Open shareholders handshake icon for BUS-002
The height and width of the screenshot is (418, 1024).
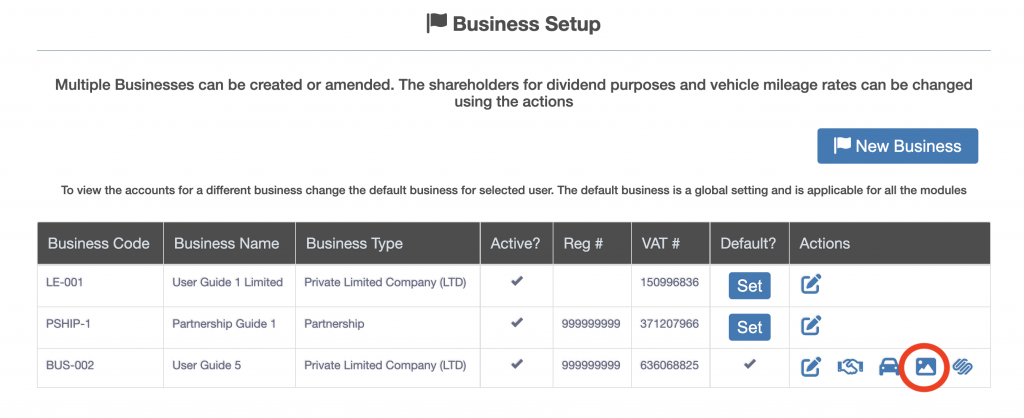850,367
